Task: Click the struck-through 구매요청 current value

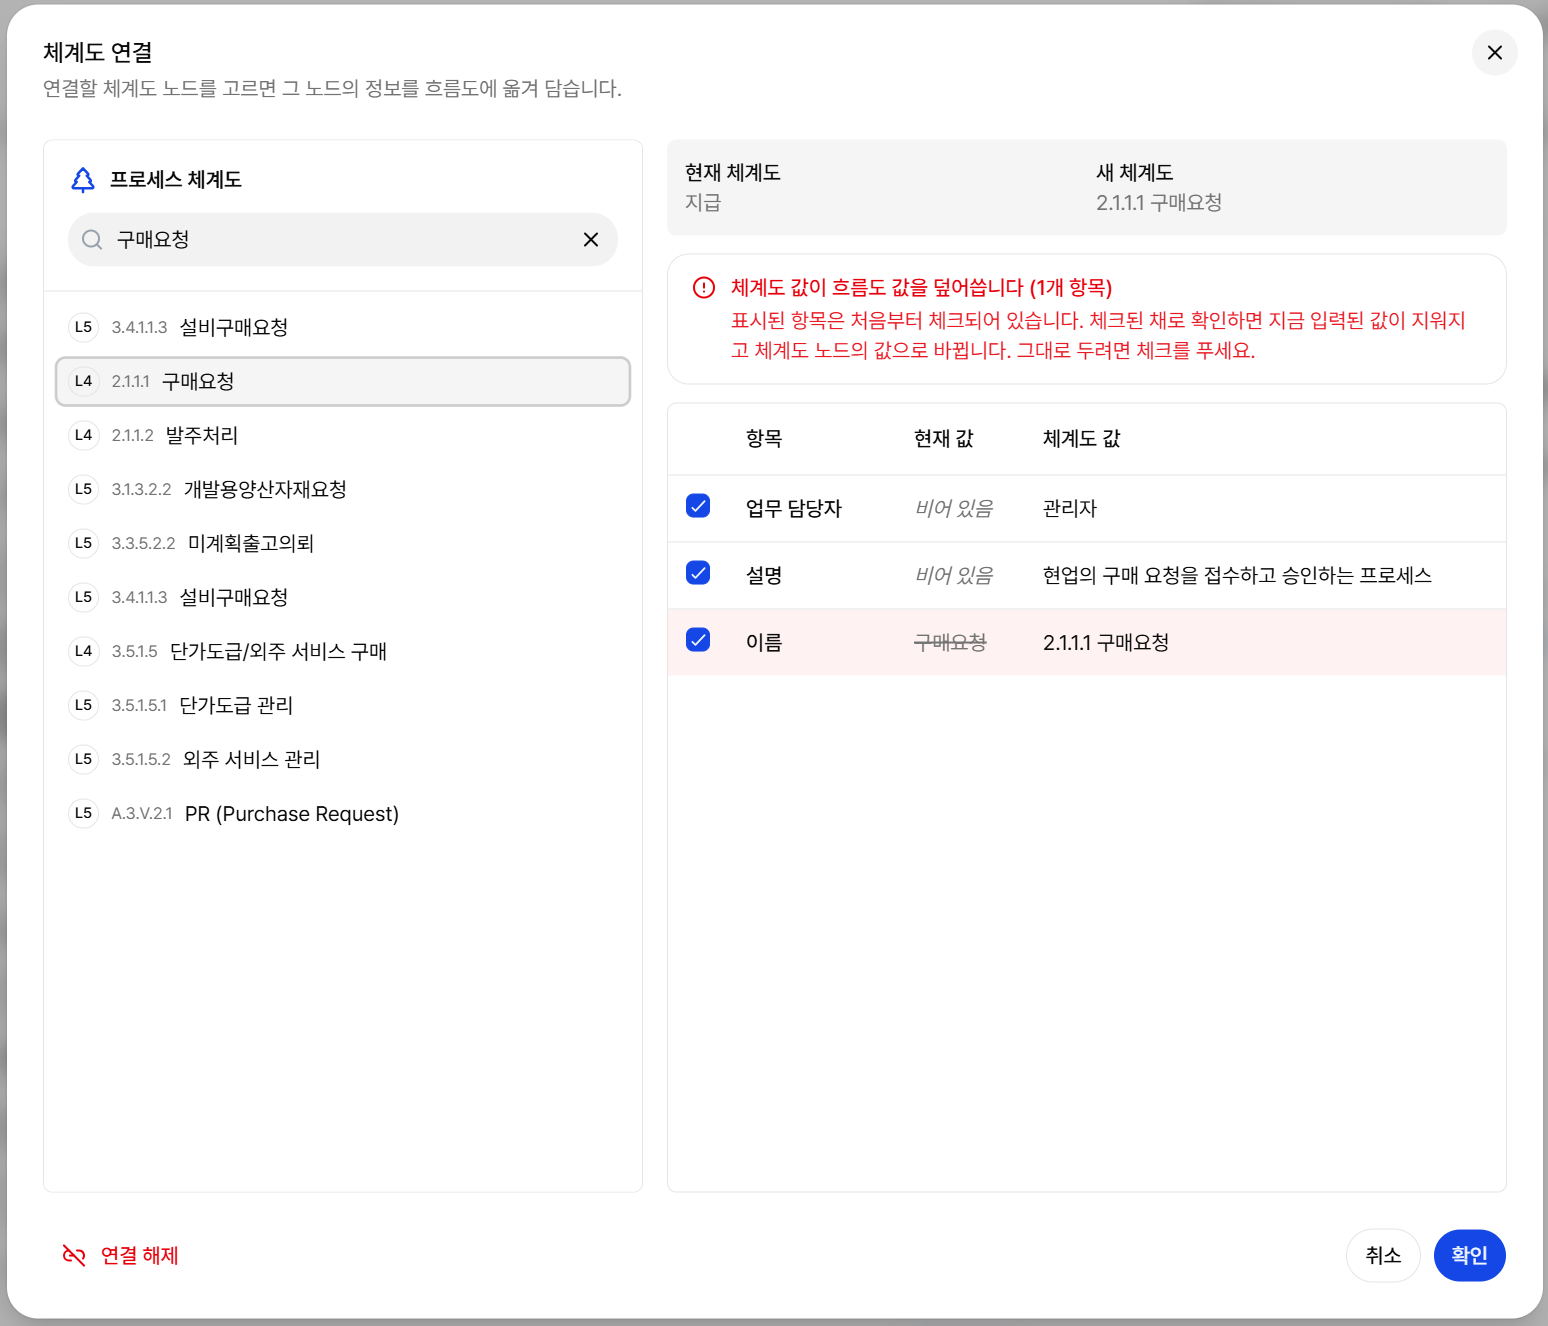Action: pyautogui.click(x=950, y=642)
